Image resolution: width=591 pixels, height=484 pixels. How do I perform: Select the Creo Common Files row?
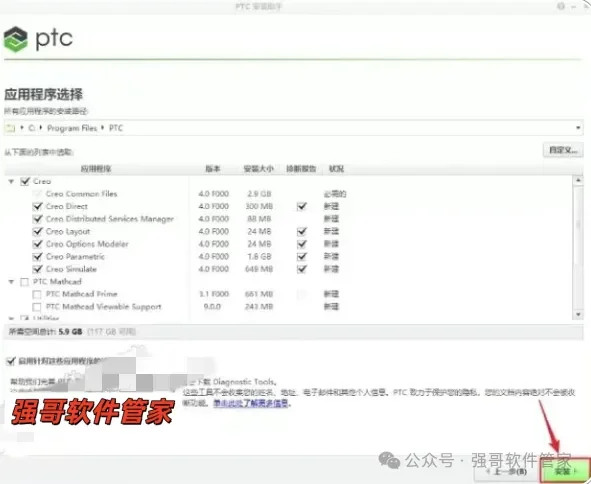[x=288, y=194]
